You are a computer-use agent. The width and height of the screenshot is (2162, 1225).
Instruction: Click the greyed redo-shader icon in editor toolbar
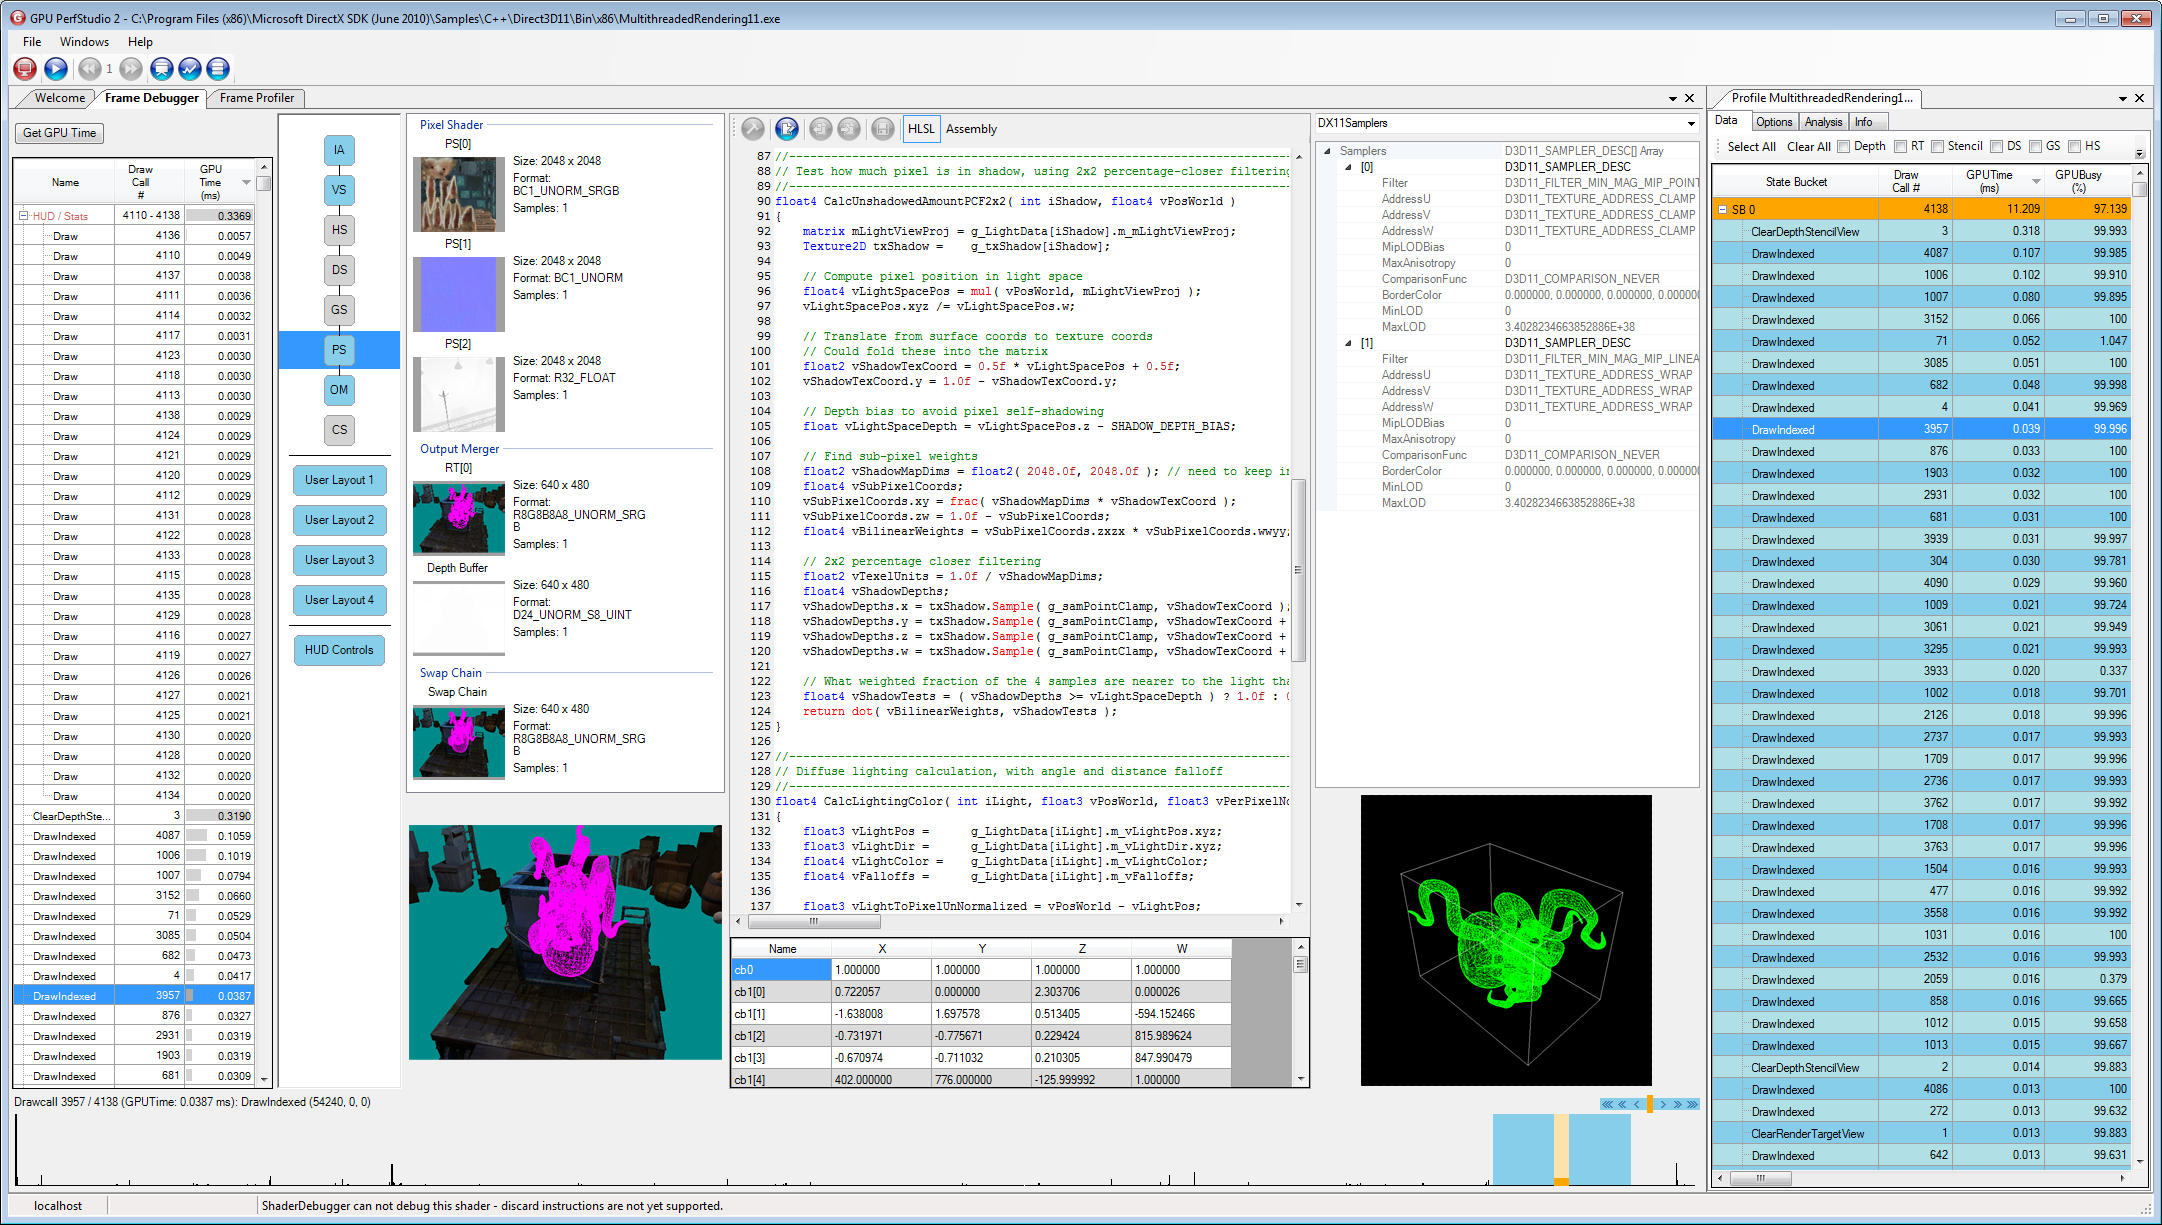click(x=849, y=128)
